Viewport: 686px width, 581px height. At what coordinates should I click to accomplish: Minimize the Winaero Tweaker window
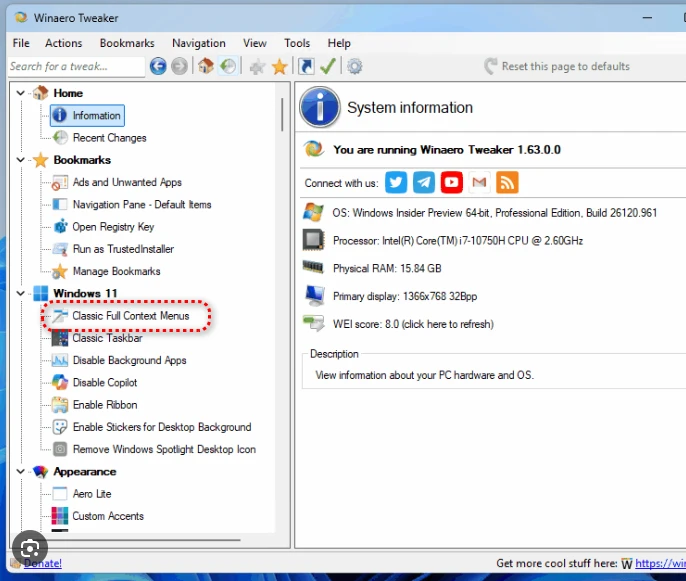[x=648, y=18]
